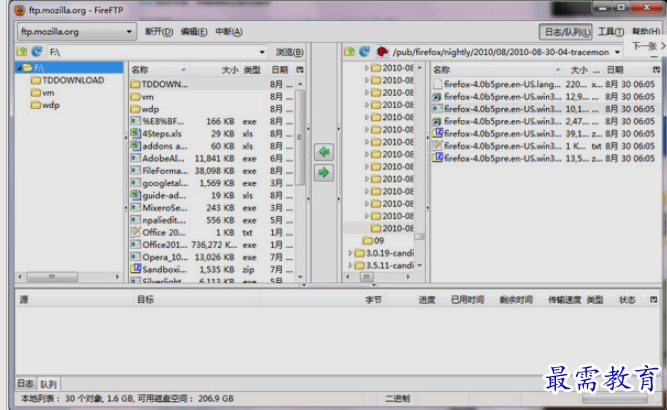Click the download left green arrow button
Screen dimensions: 667x410
pos(324,152)
